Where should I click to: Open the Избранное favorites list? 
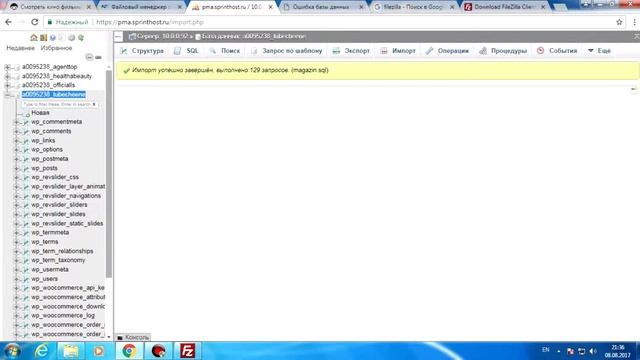pyautogui.click(x=56, y=48)
